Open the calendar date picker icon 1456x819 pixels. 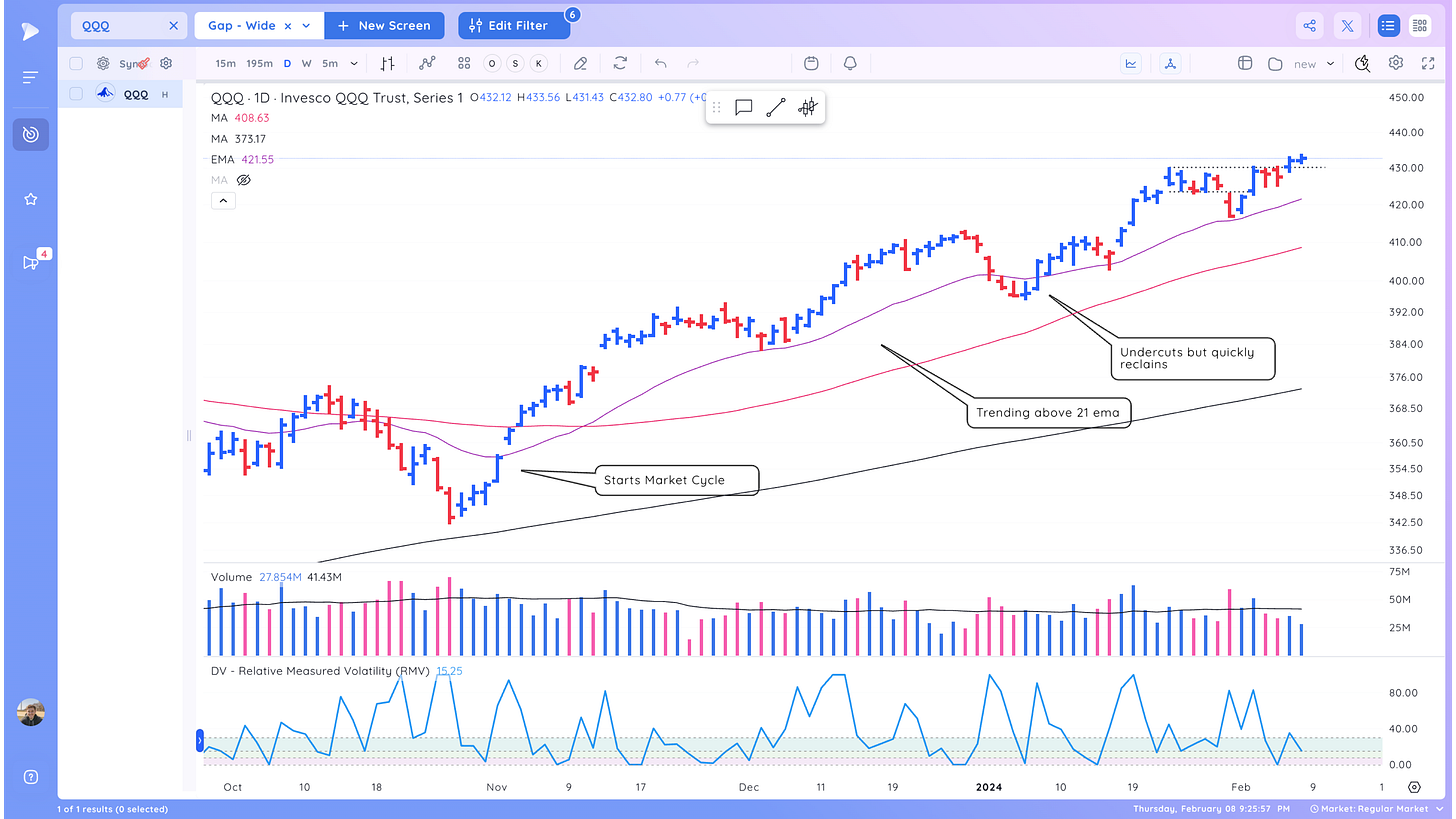[x=811, y=63]
